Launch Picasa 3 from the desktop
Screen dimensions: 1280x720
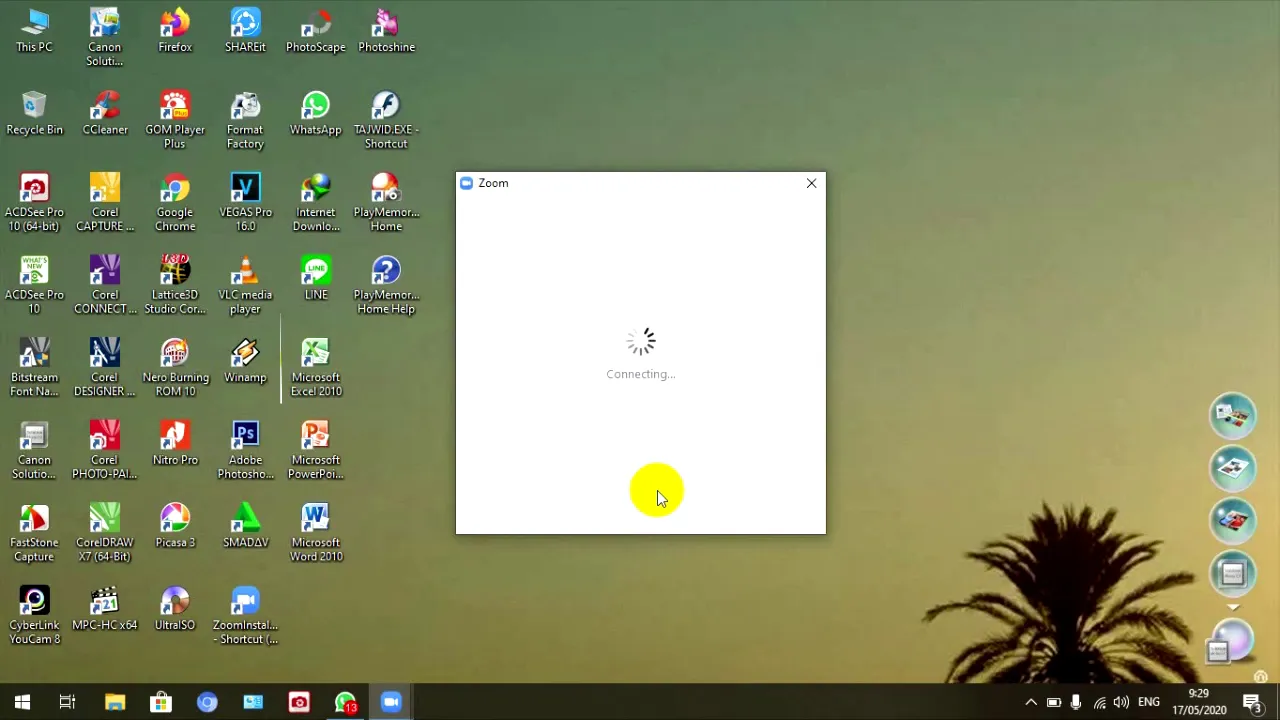click(175, 526)
